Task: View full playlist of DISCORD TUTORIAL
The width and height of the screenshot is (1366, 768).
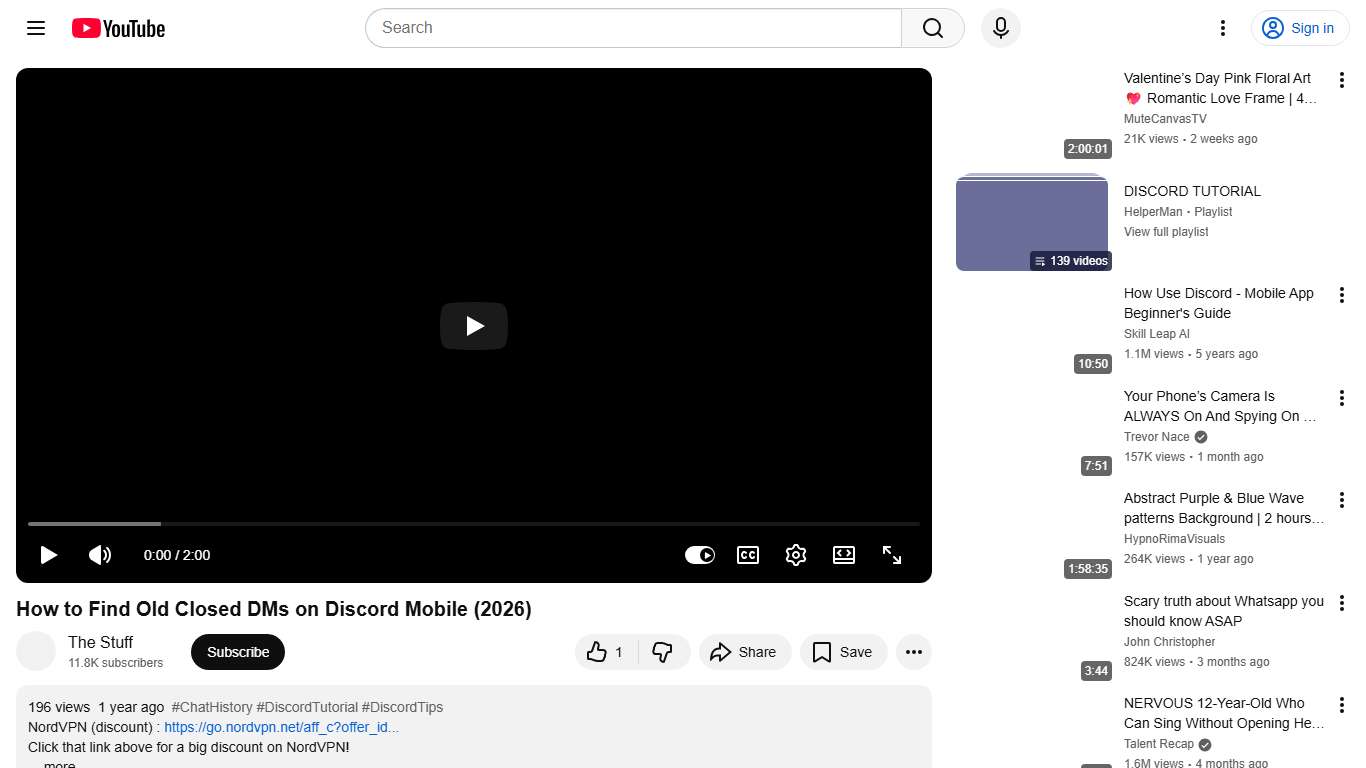Action: 1166,231
